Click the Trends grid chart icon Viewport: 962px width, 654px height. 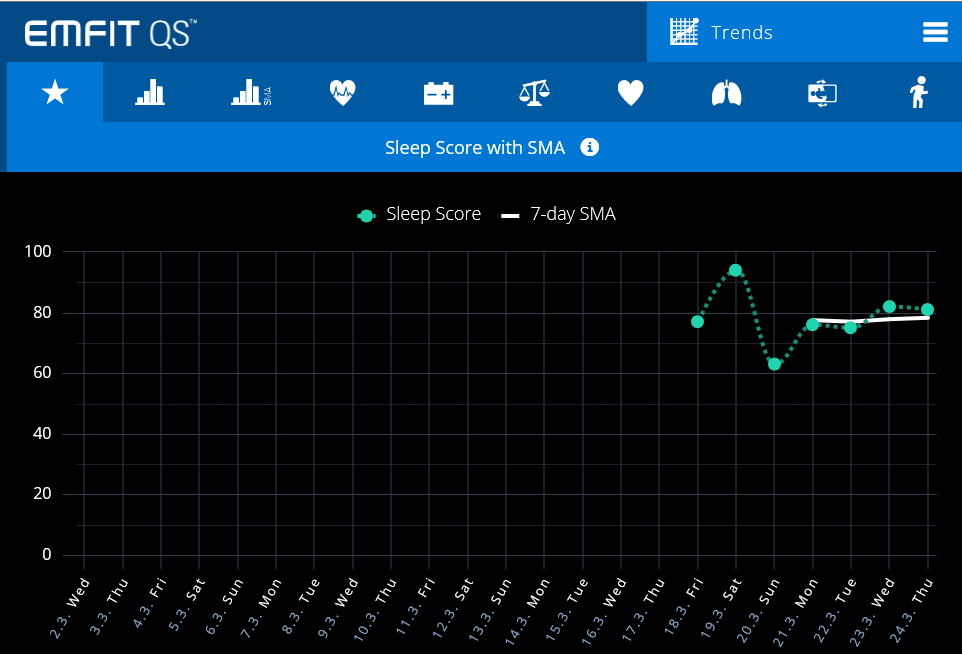point(685,31)
